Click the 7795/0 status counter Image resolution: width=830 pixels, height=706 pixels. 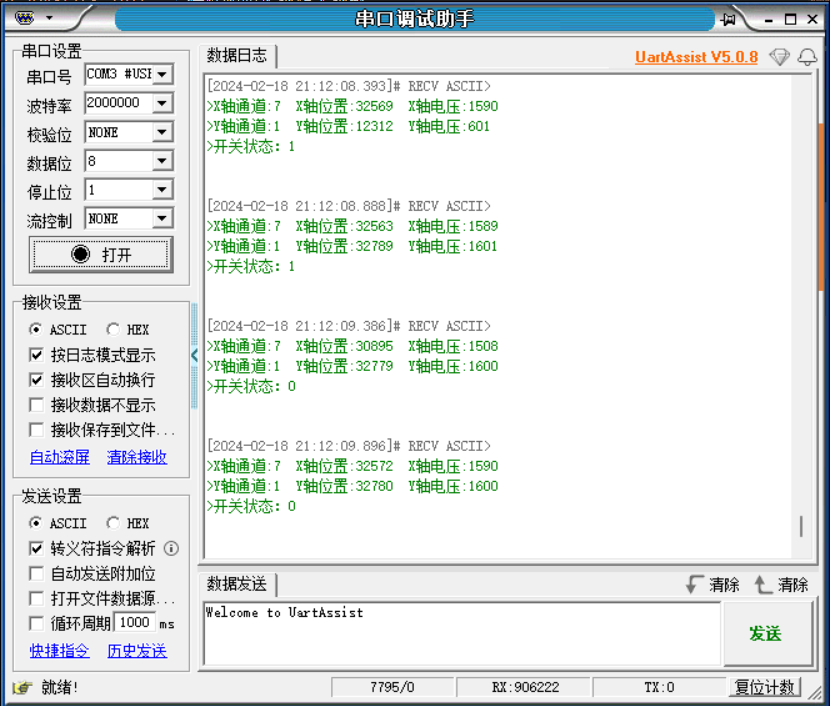[392, 687]
